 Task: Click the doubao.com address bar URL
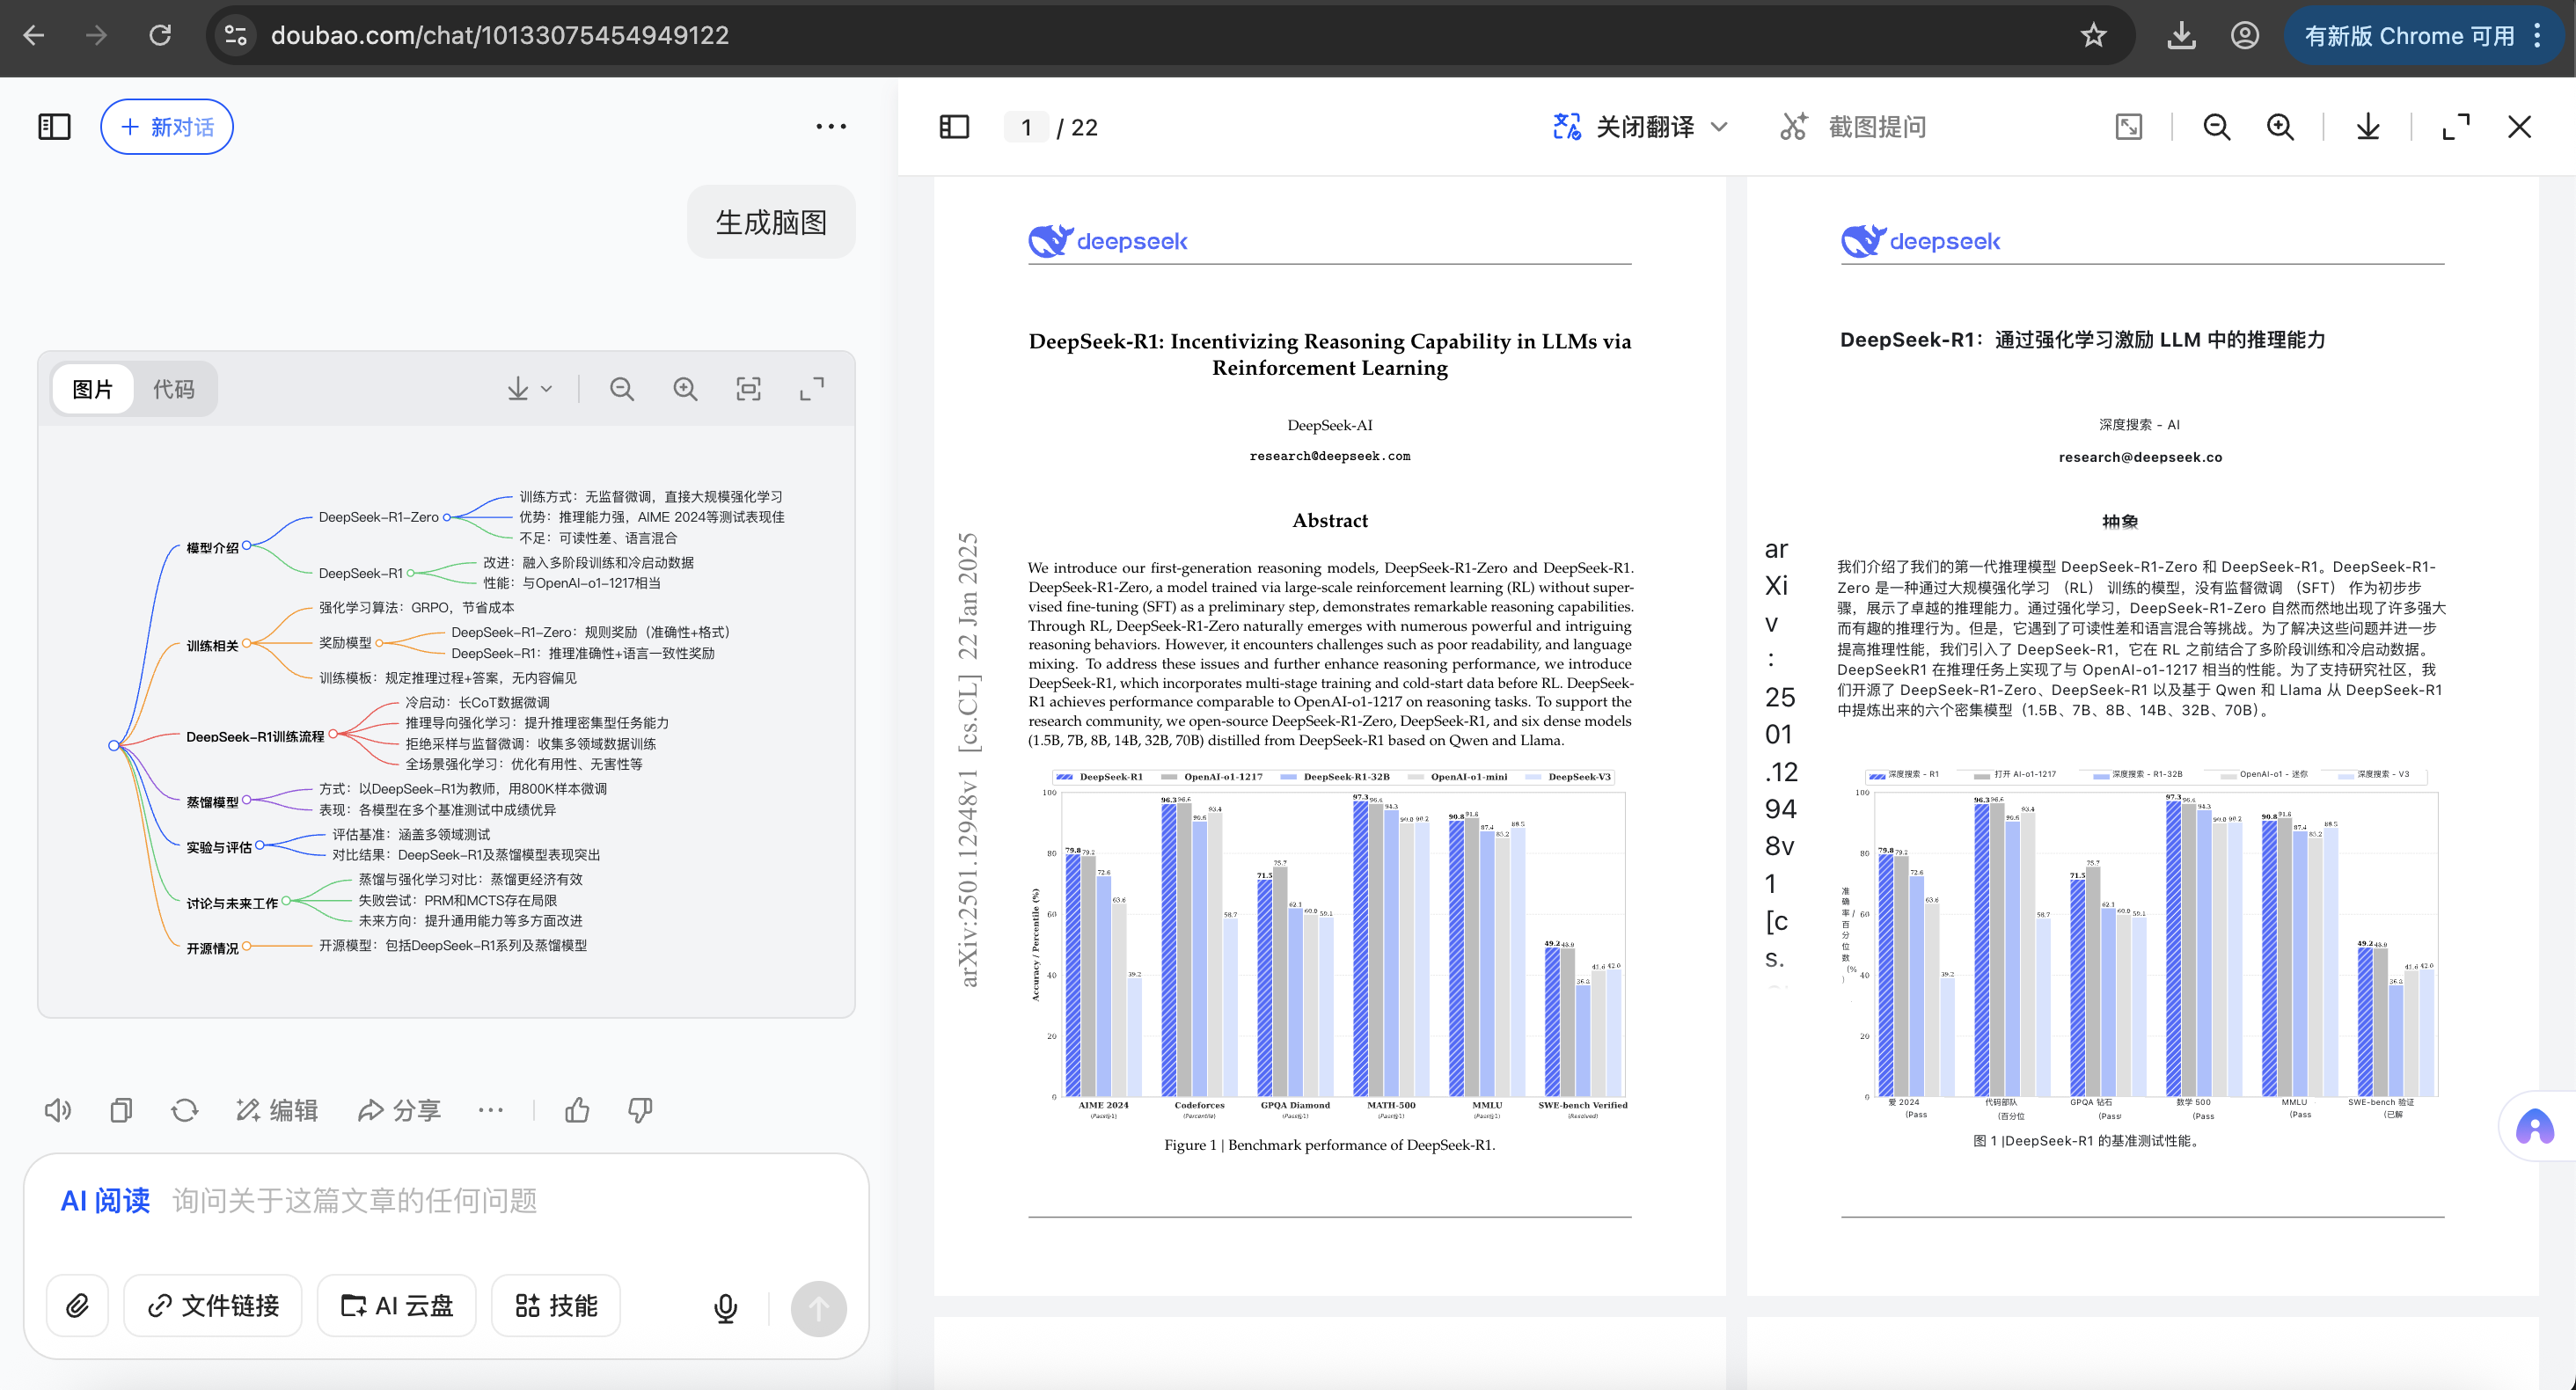500,36
